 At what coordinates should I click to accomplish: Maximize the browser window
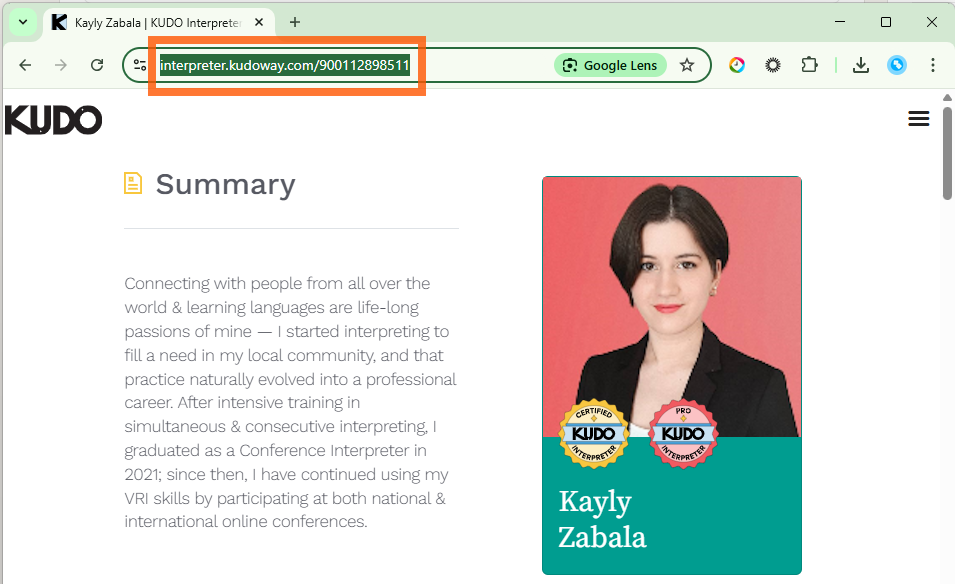click(886, 22)
